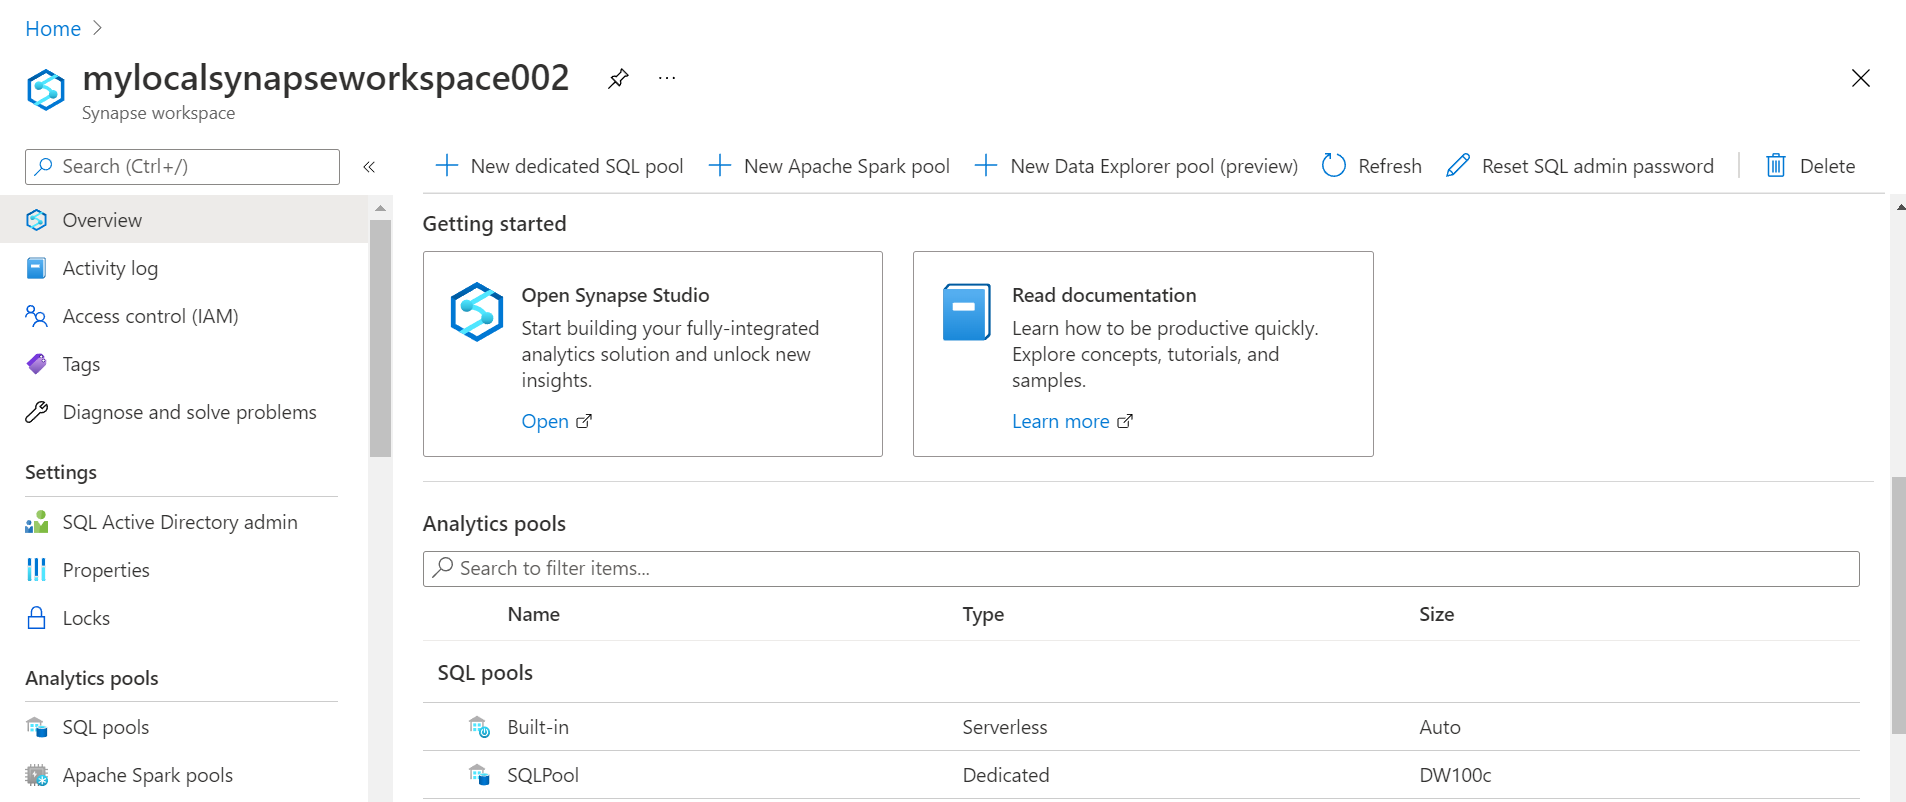Add a New dedicated SQL pool
Screen dimensions: 1906x802
click(560, 166)
